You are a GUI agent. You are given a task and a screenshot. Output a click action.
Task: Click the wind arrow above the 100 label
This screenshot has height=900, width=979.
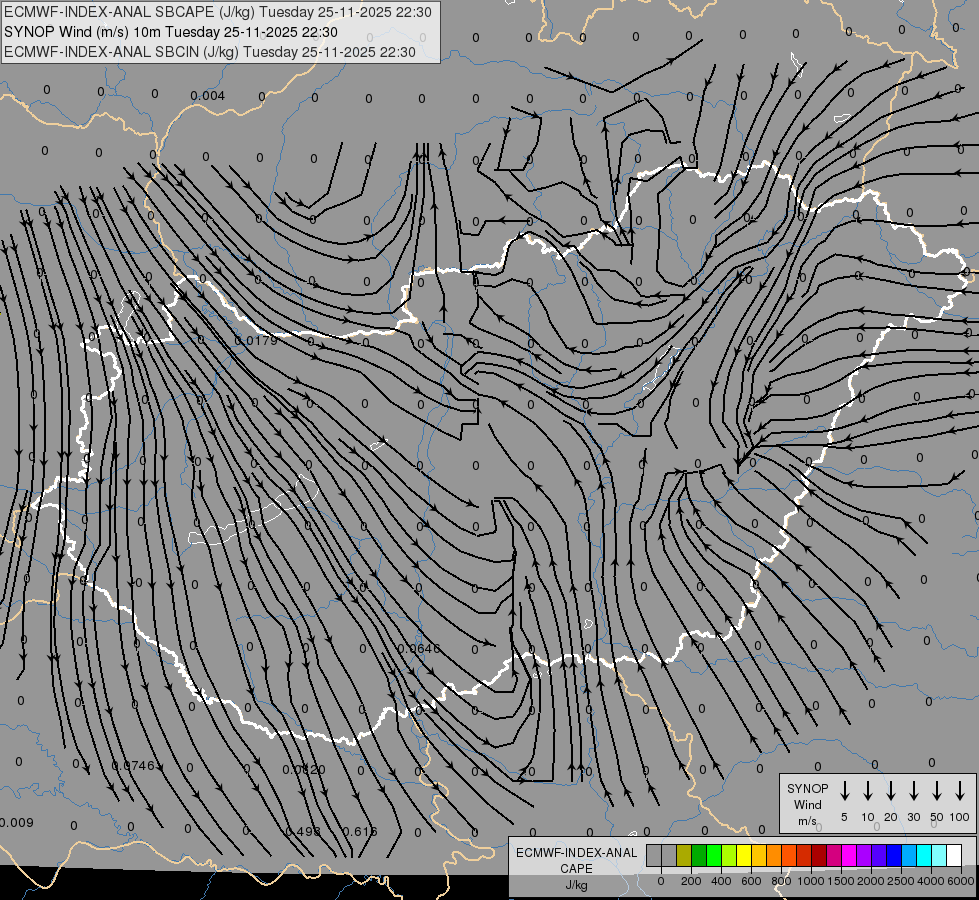(x=960, y=791)
